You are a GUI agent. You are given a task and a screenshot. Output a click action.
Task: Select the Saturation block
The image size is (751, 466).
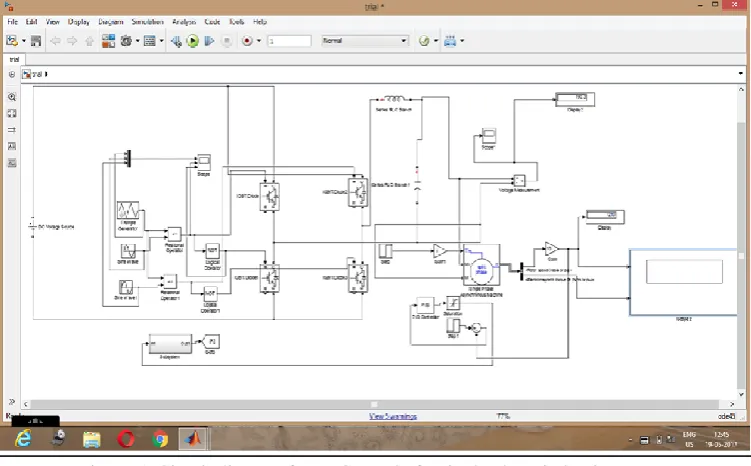pyautogui.click(x=453, y=303)
